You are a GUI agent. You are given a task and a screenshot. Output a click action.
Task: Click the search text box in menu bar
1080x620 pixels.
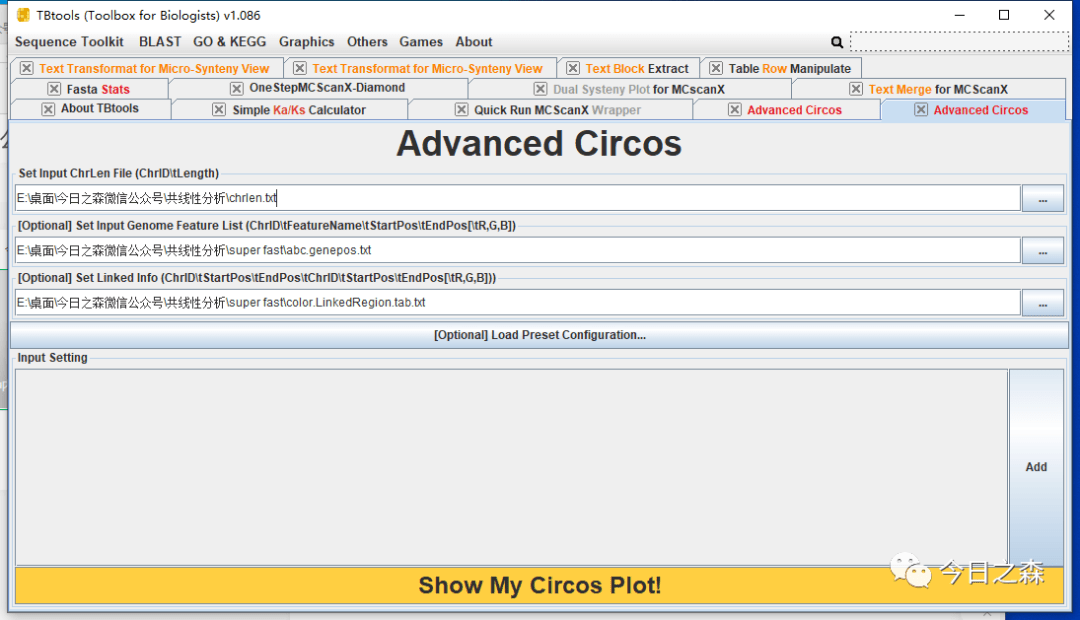pyautogui.click(x=959, y=41)
